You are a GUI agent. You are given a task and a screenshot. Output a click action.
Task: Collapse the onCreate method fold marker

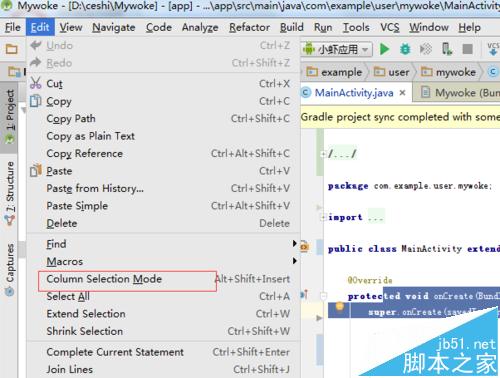point(323,295)
